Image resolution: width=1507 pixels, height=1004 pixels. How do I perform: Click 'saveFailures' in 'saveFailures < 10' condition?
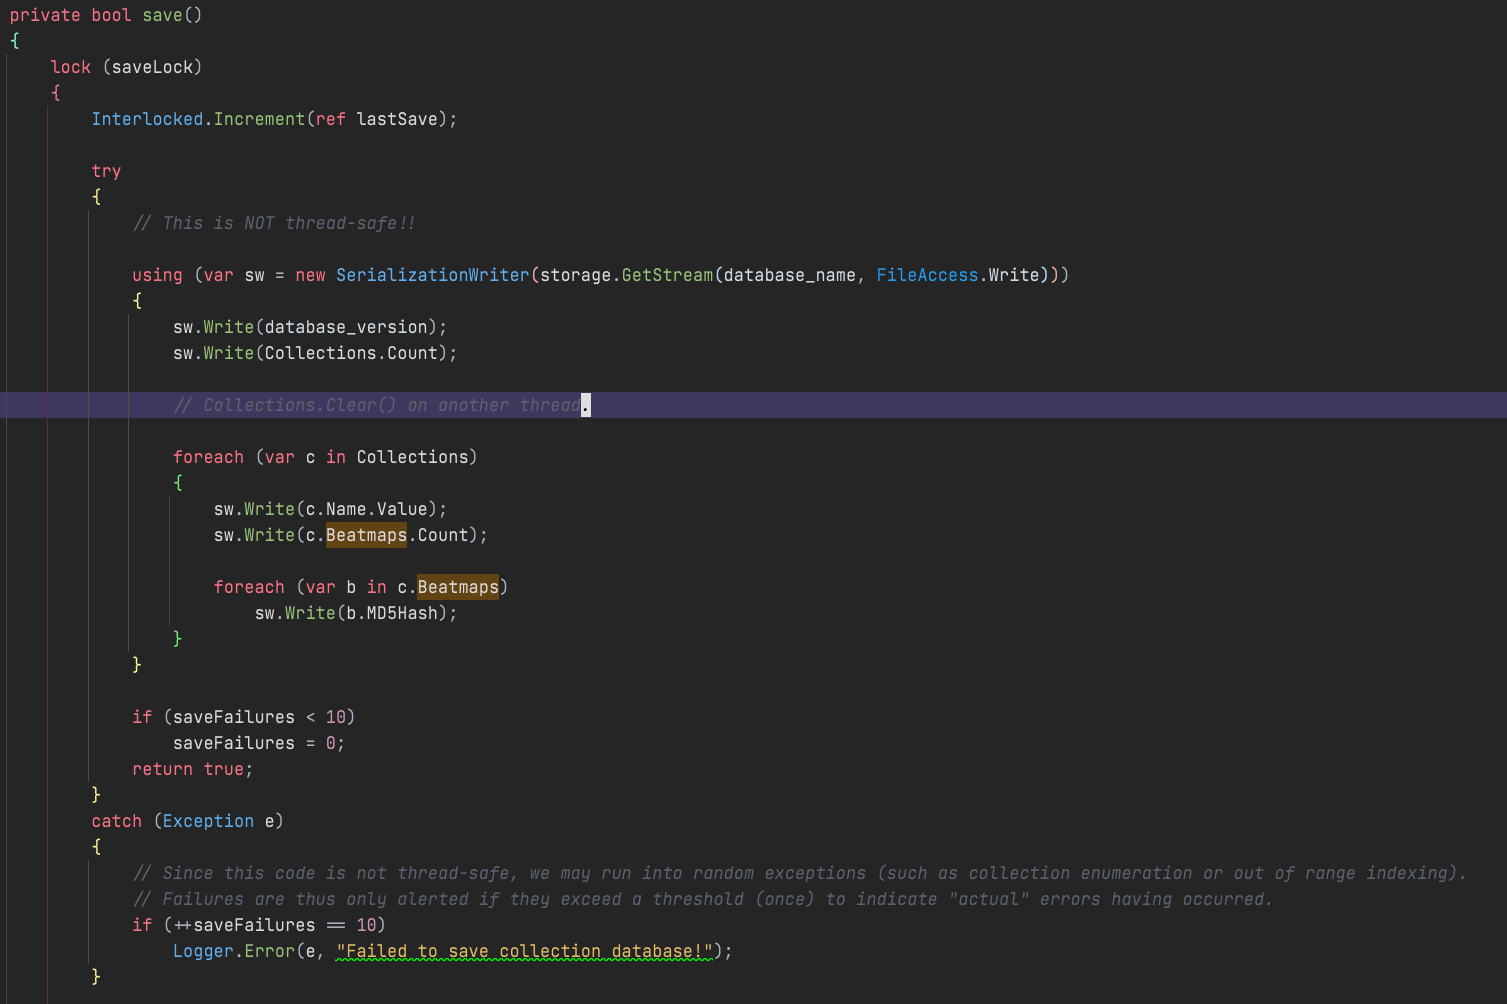(x=234, y=717)
